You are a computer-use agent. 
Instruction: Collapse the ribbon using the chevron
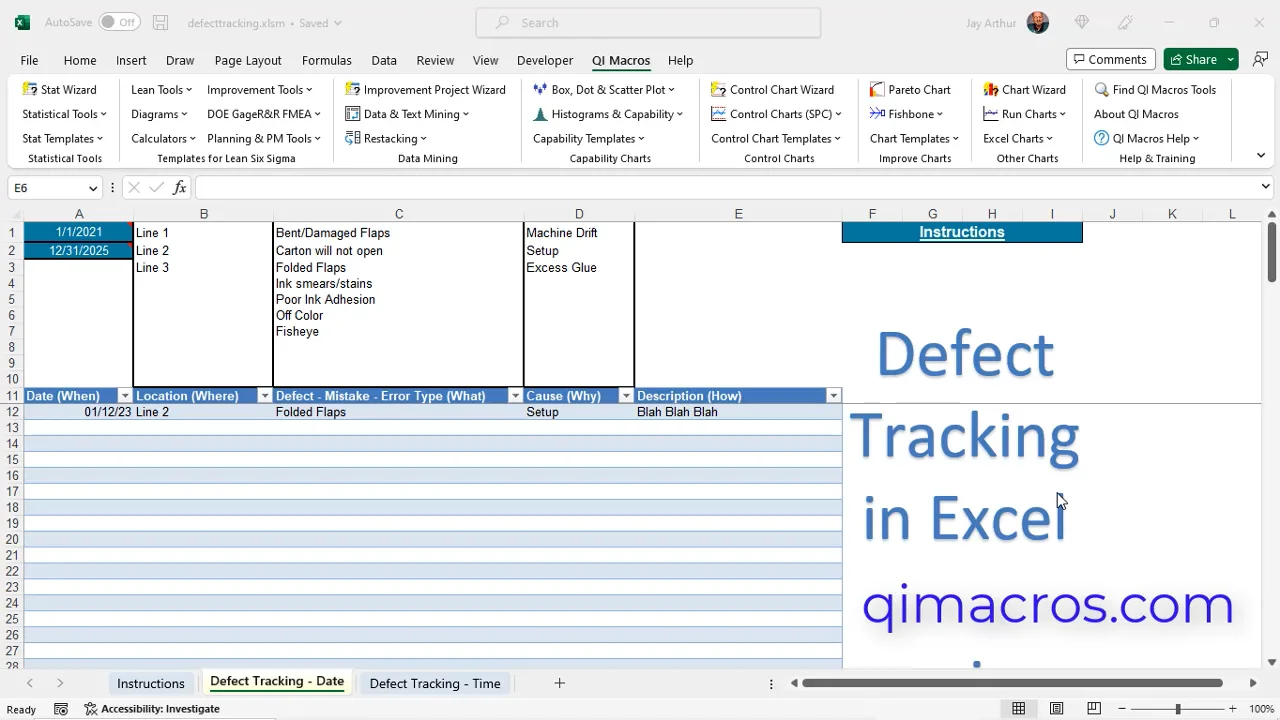tap(1260, 155)
